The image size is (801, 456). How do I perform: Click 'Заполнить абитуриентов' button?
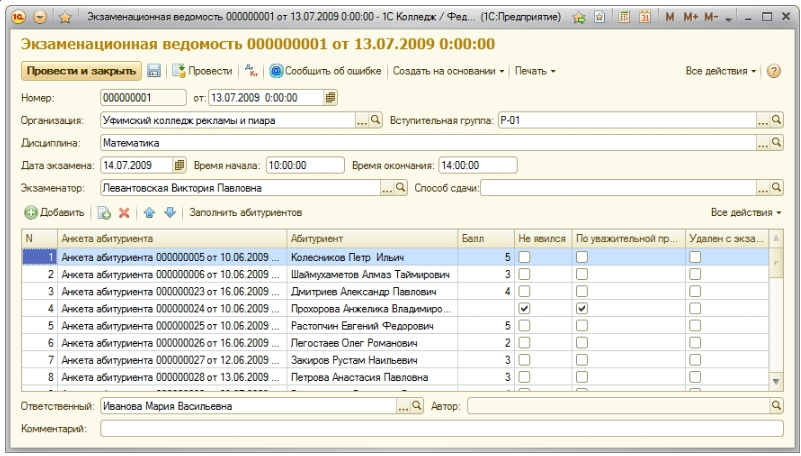[x=246, y=212]
